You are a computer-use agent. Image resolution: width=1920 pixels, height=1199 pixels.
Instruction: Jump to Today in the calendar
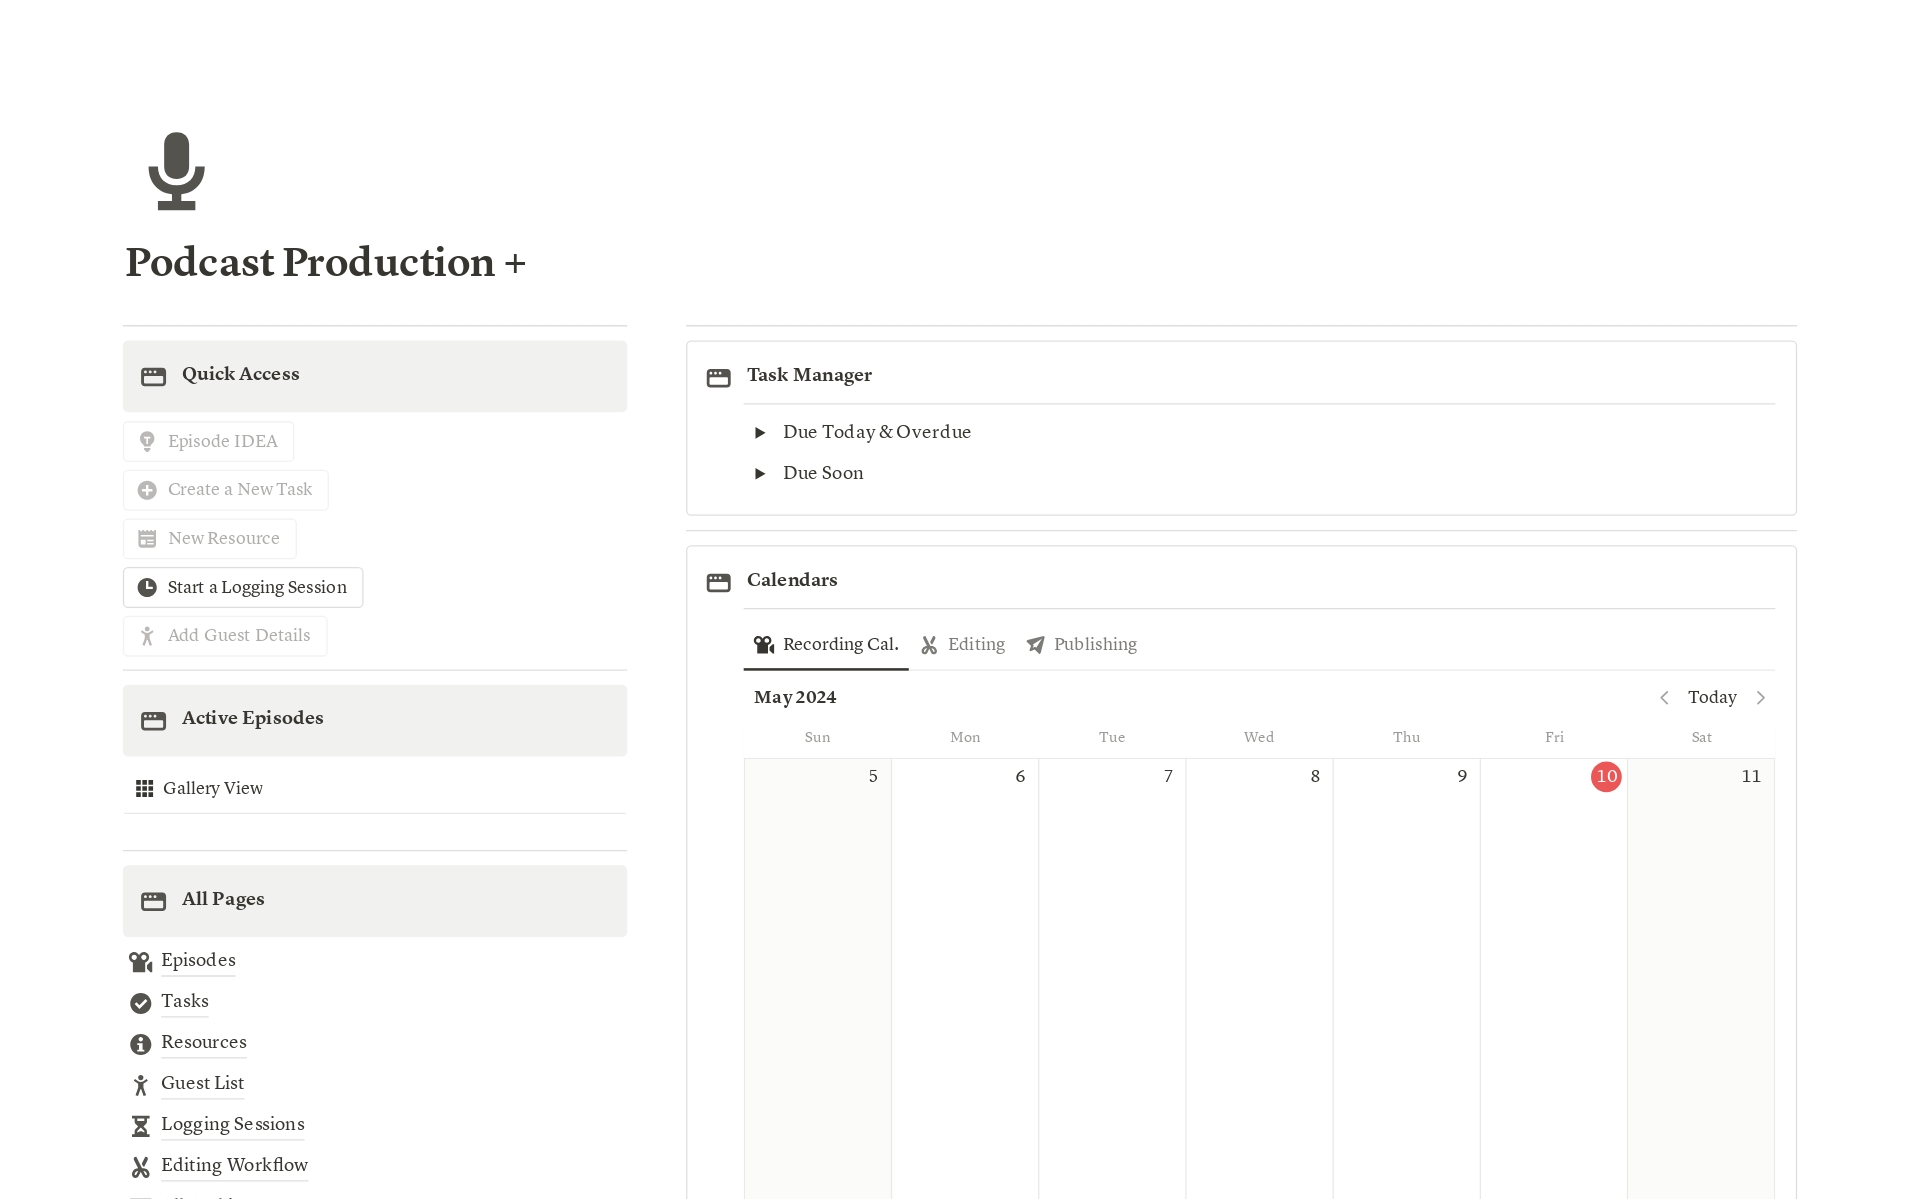point(1712,698)
